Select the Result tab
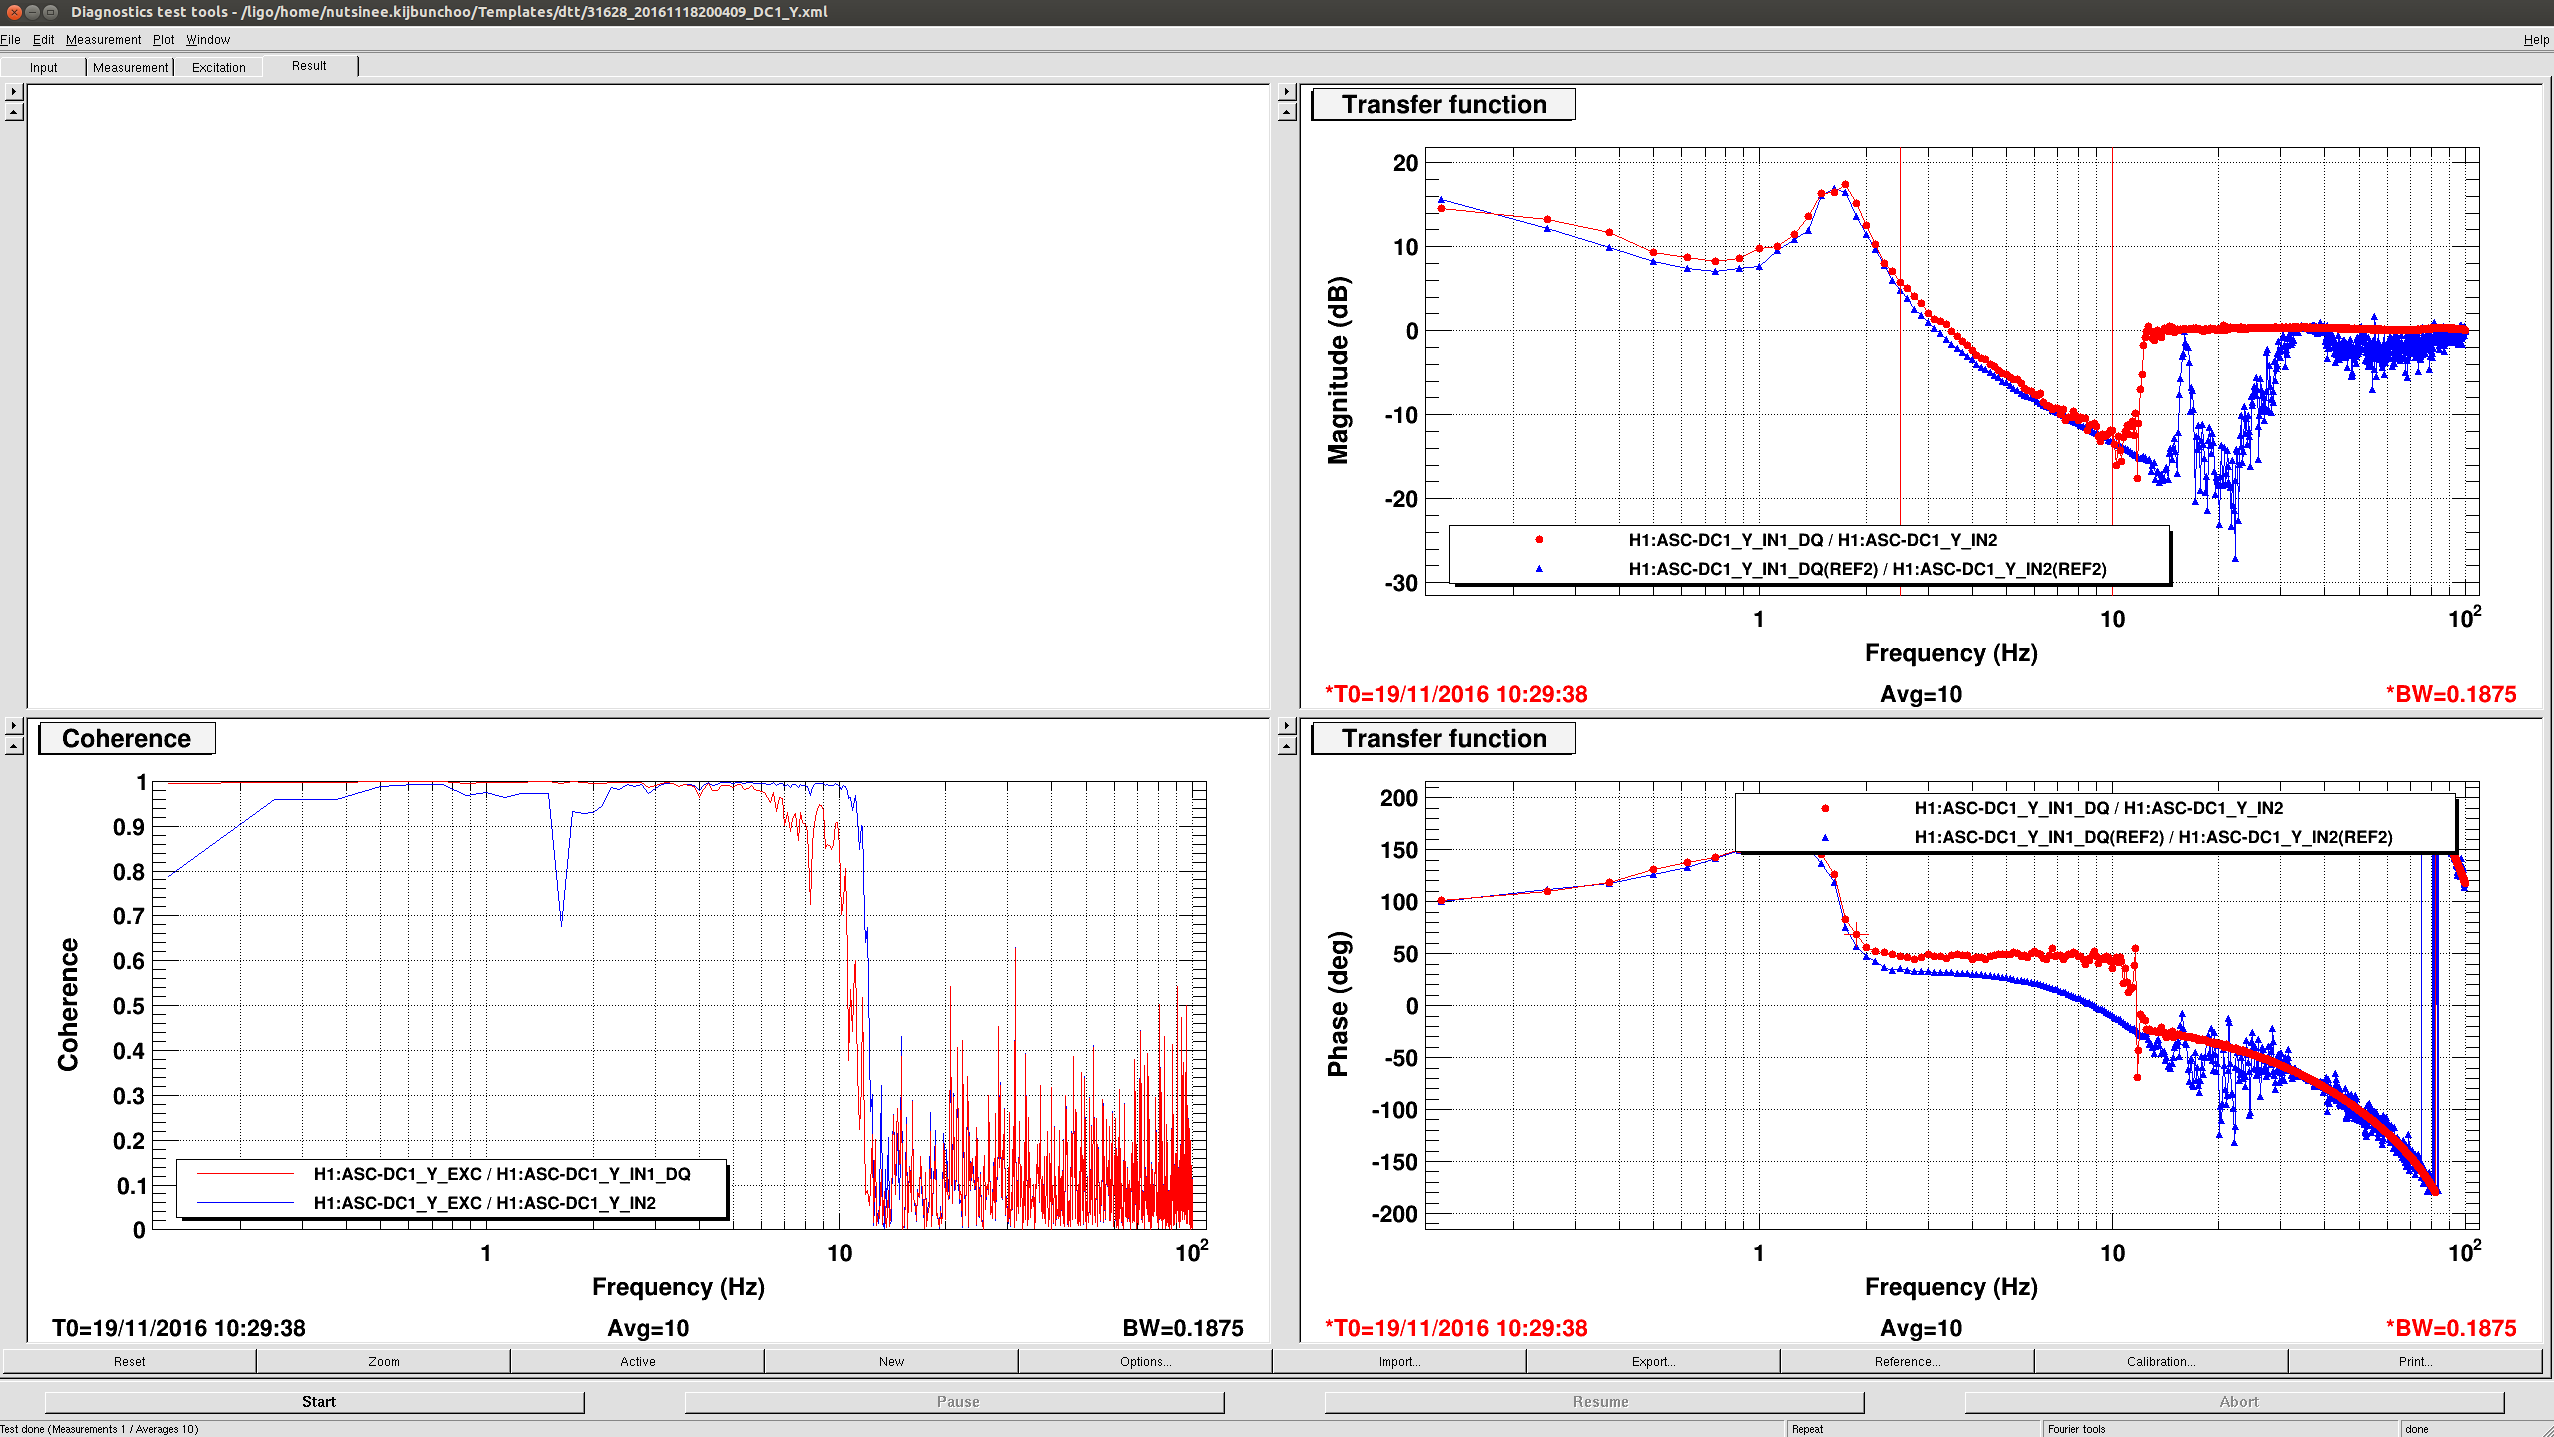The width and height of the screenshot is (2554, 1437). 309,66
